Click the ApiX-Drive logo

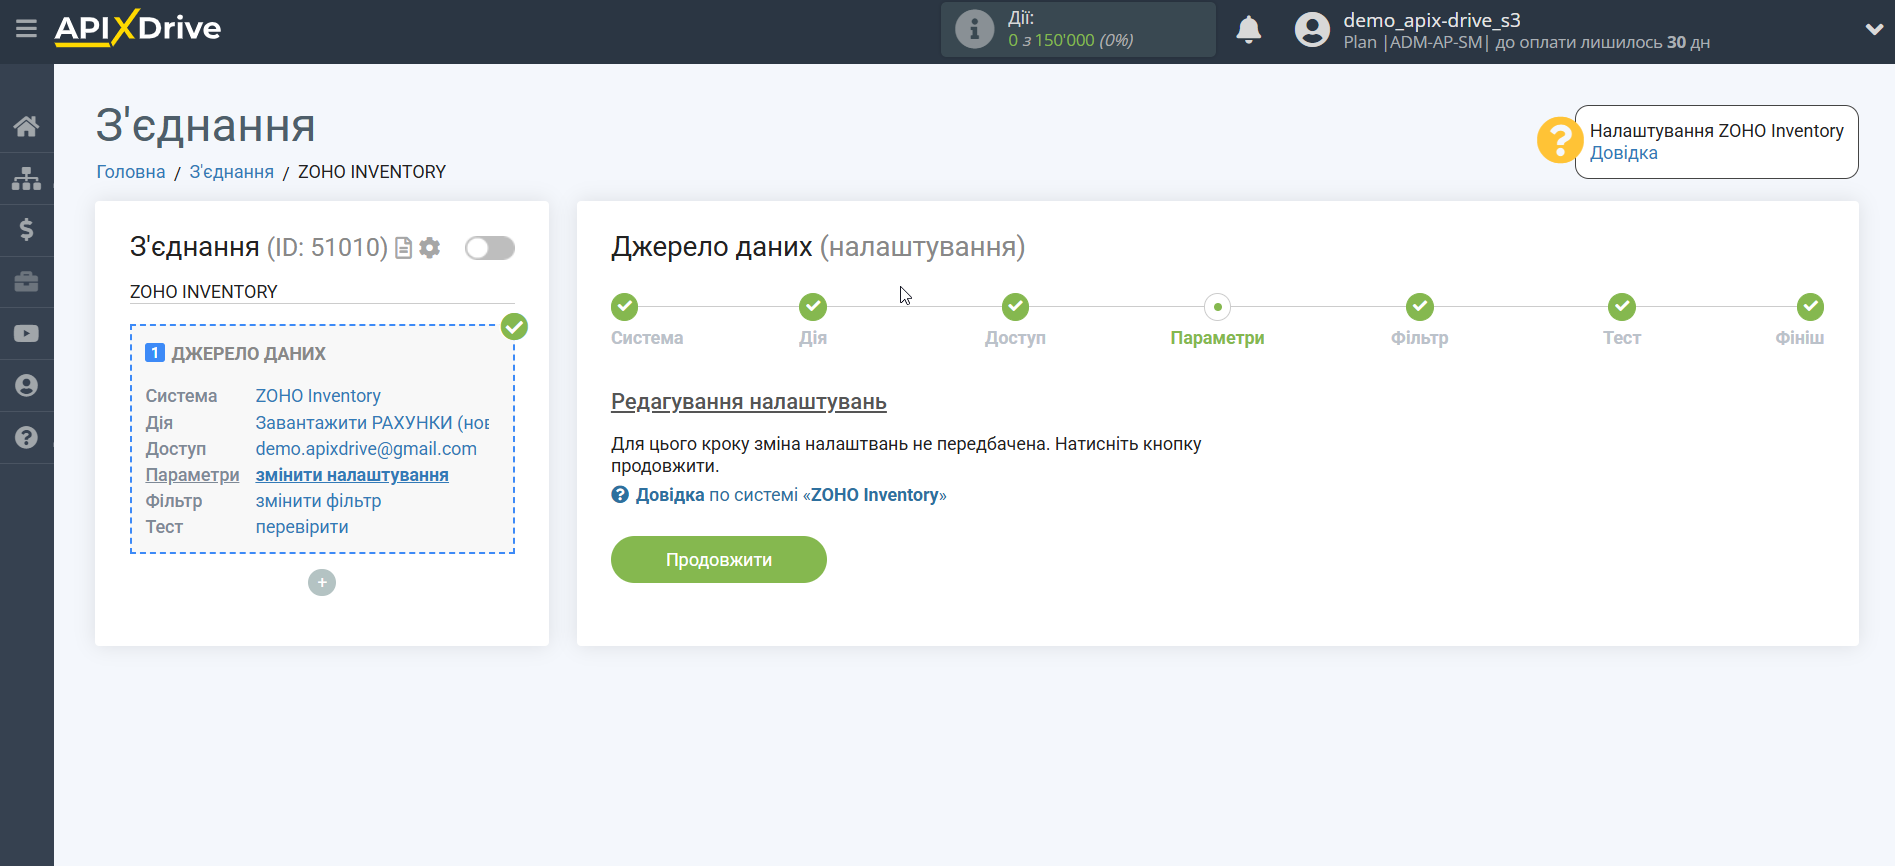(138, 29)
